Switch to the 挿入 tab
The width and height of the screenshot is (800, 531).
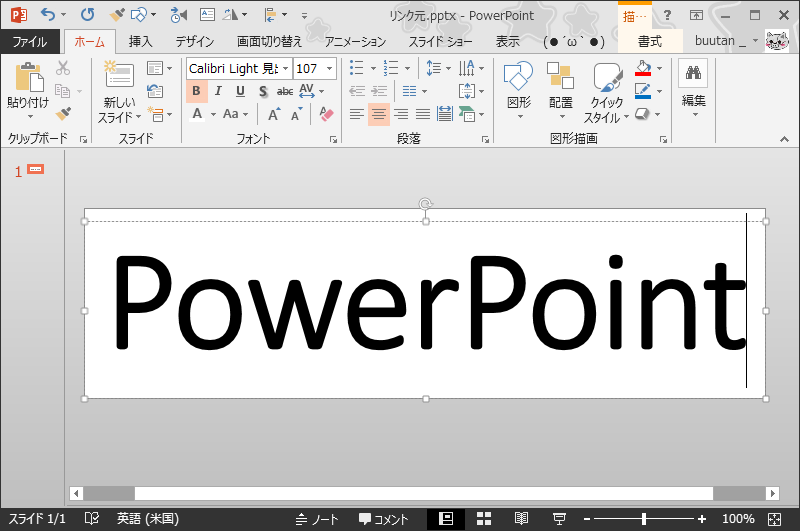point(140,41)
